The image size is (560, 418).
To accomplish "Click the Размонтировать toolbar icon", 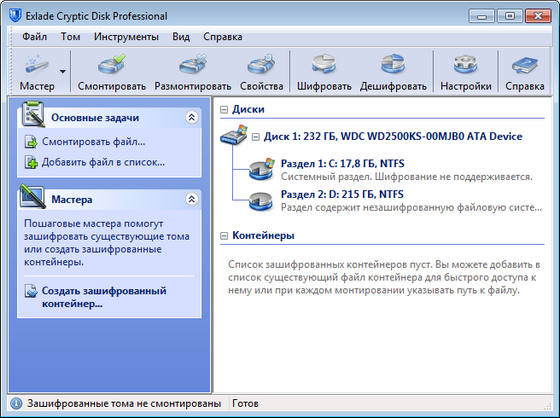I will [193, 64].
